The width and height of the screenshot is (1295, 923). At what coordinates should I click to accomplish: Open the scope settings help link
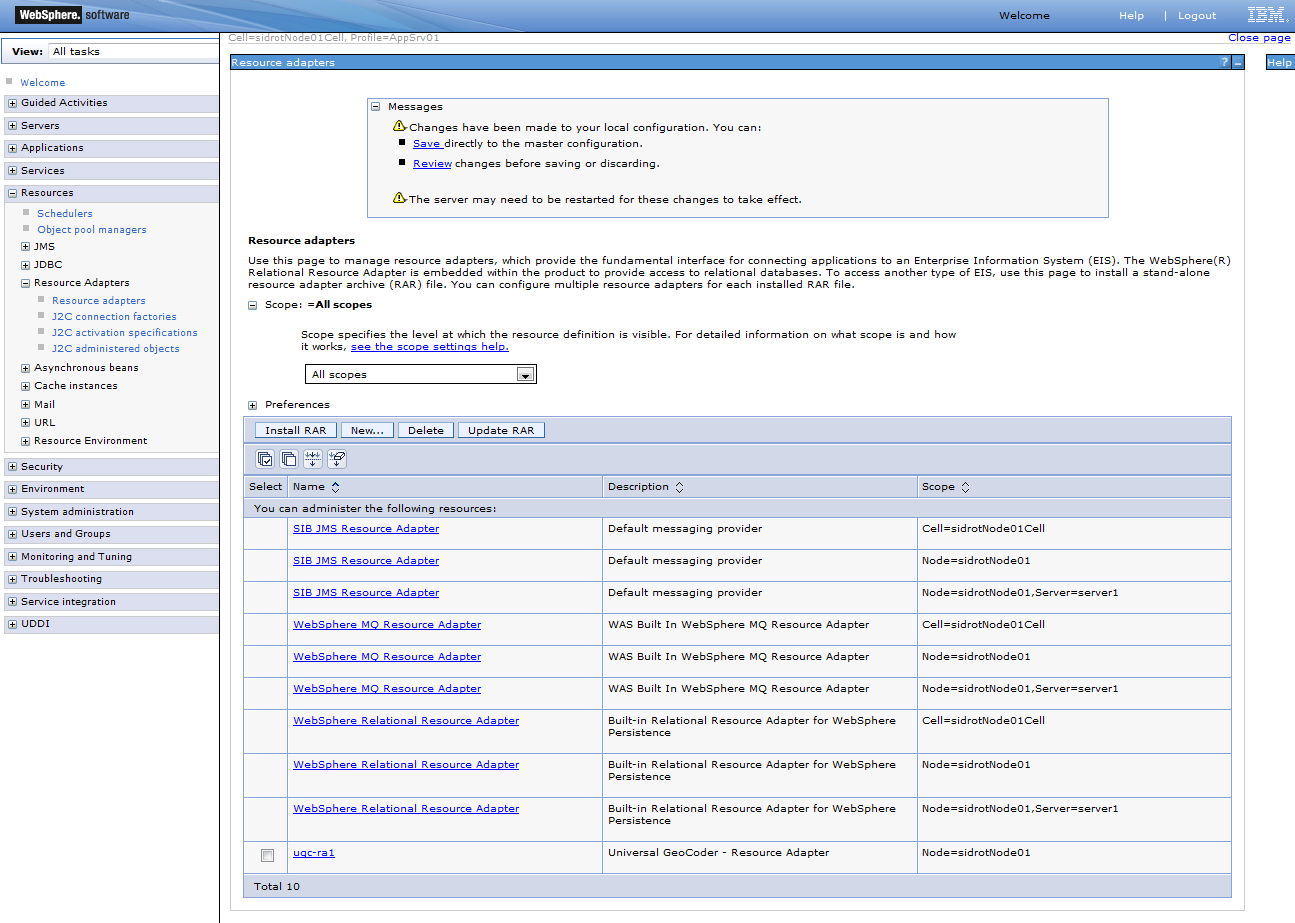click(430, 347)
